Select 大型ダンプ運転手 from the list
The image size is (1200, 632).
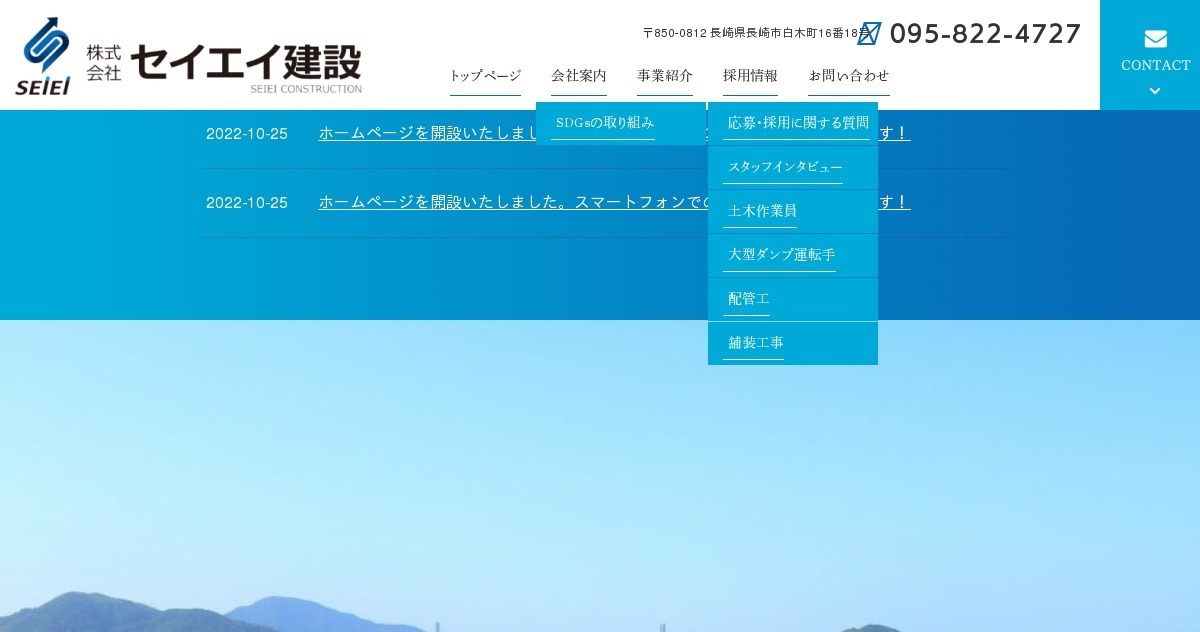780,255
